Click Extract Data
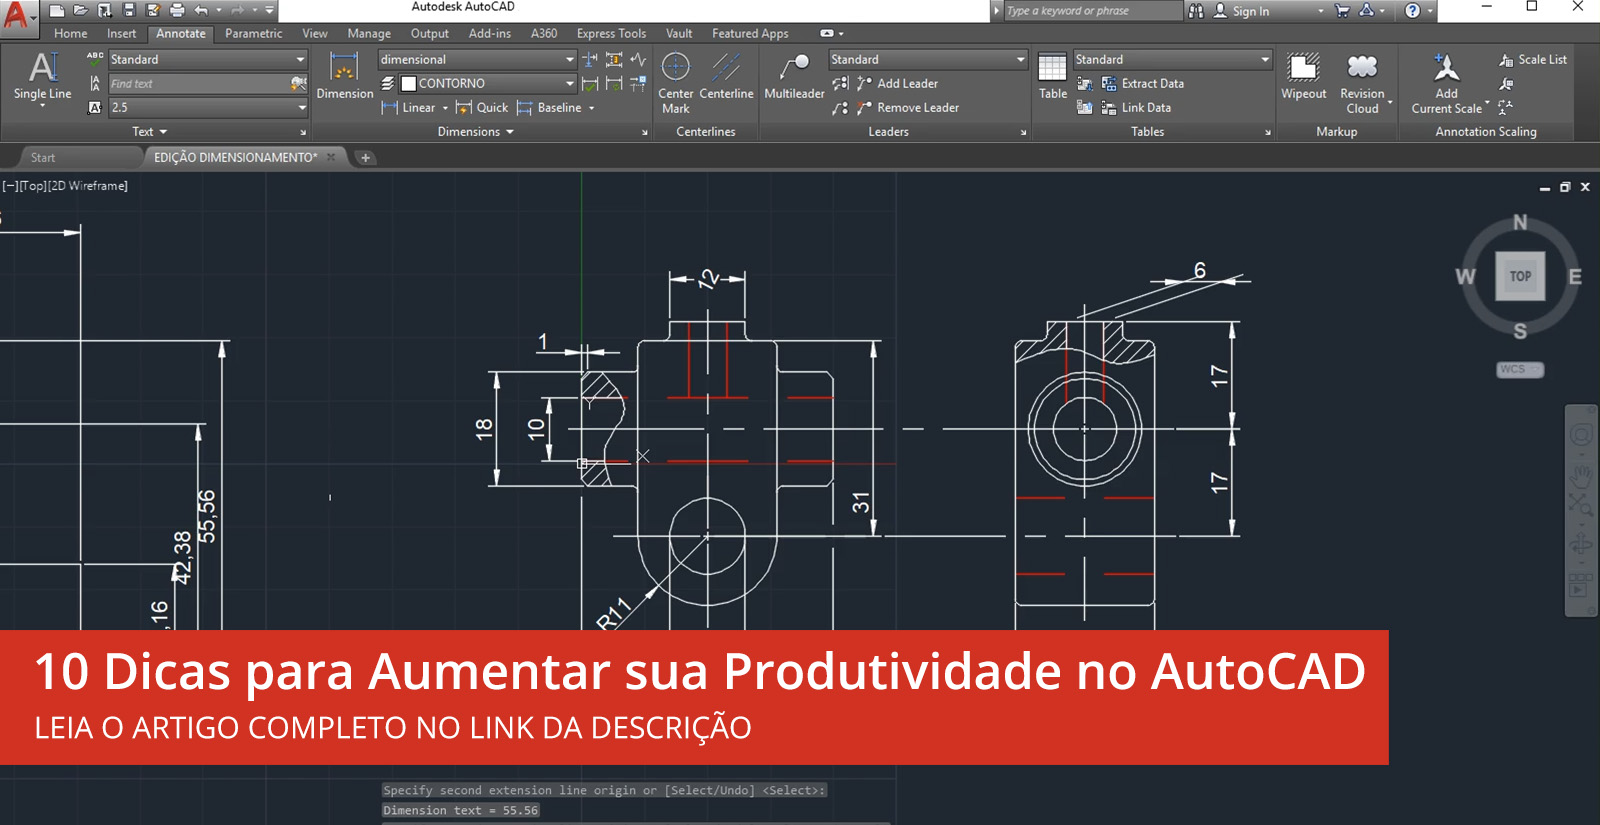This screenshot has height=825, width=1600. tap(1143, 84)
